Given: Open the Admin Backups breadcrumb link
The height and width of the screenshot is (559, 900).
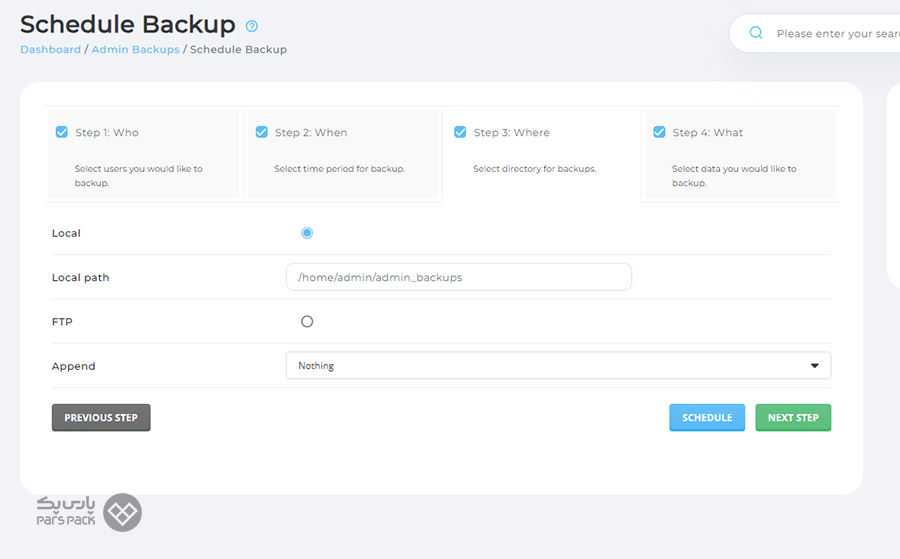Looking at the screenshot, I should pyautogui.click(x=135, y=49).
